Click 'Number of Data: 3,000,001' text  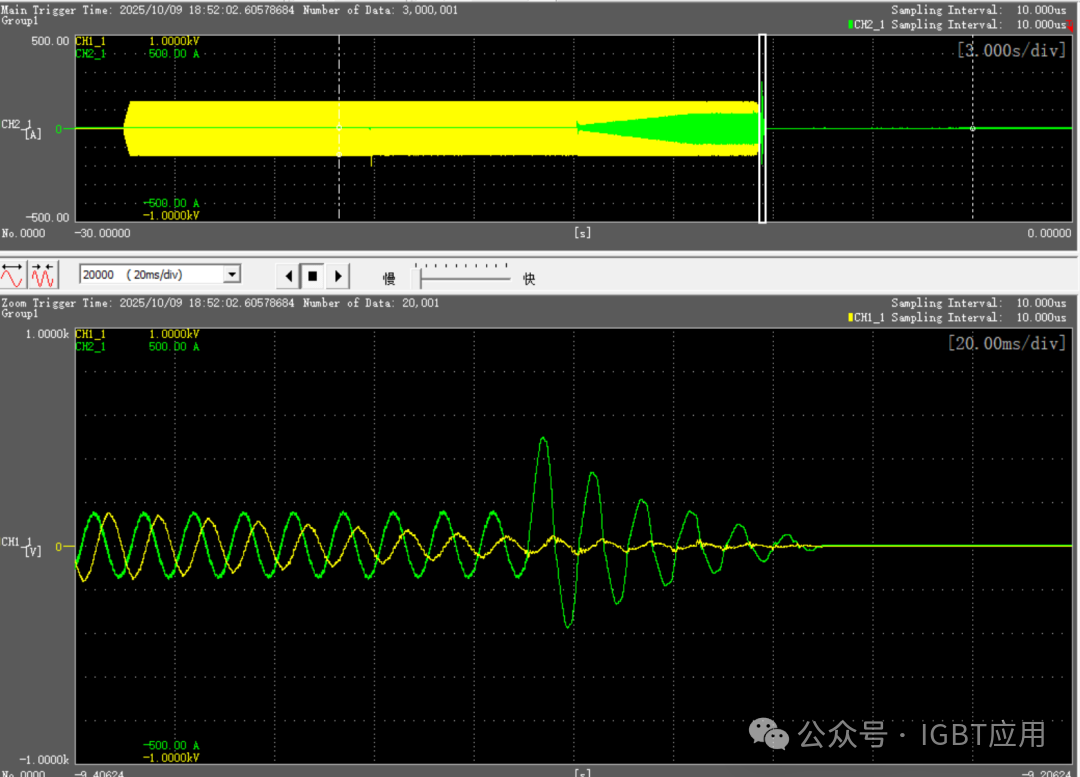380,10
